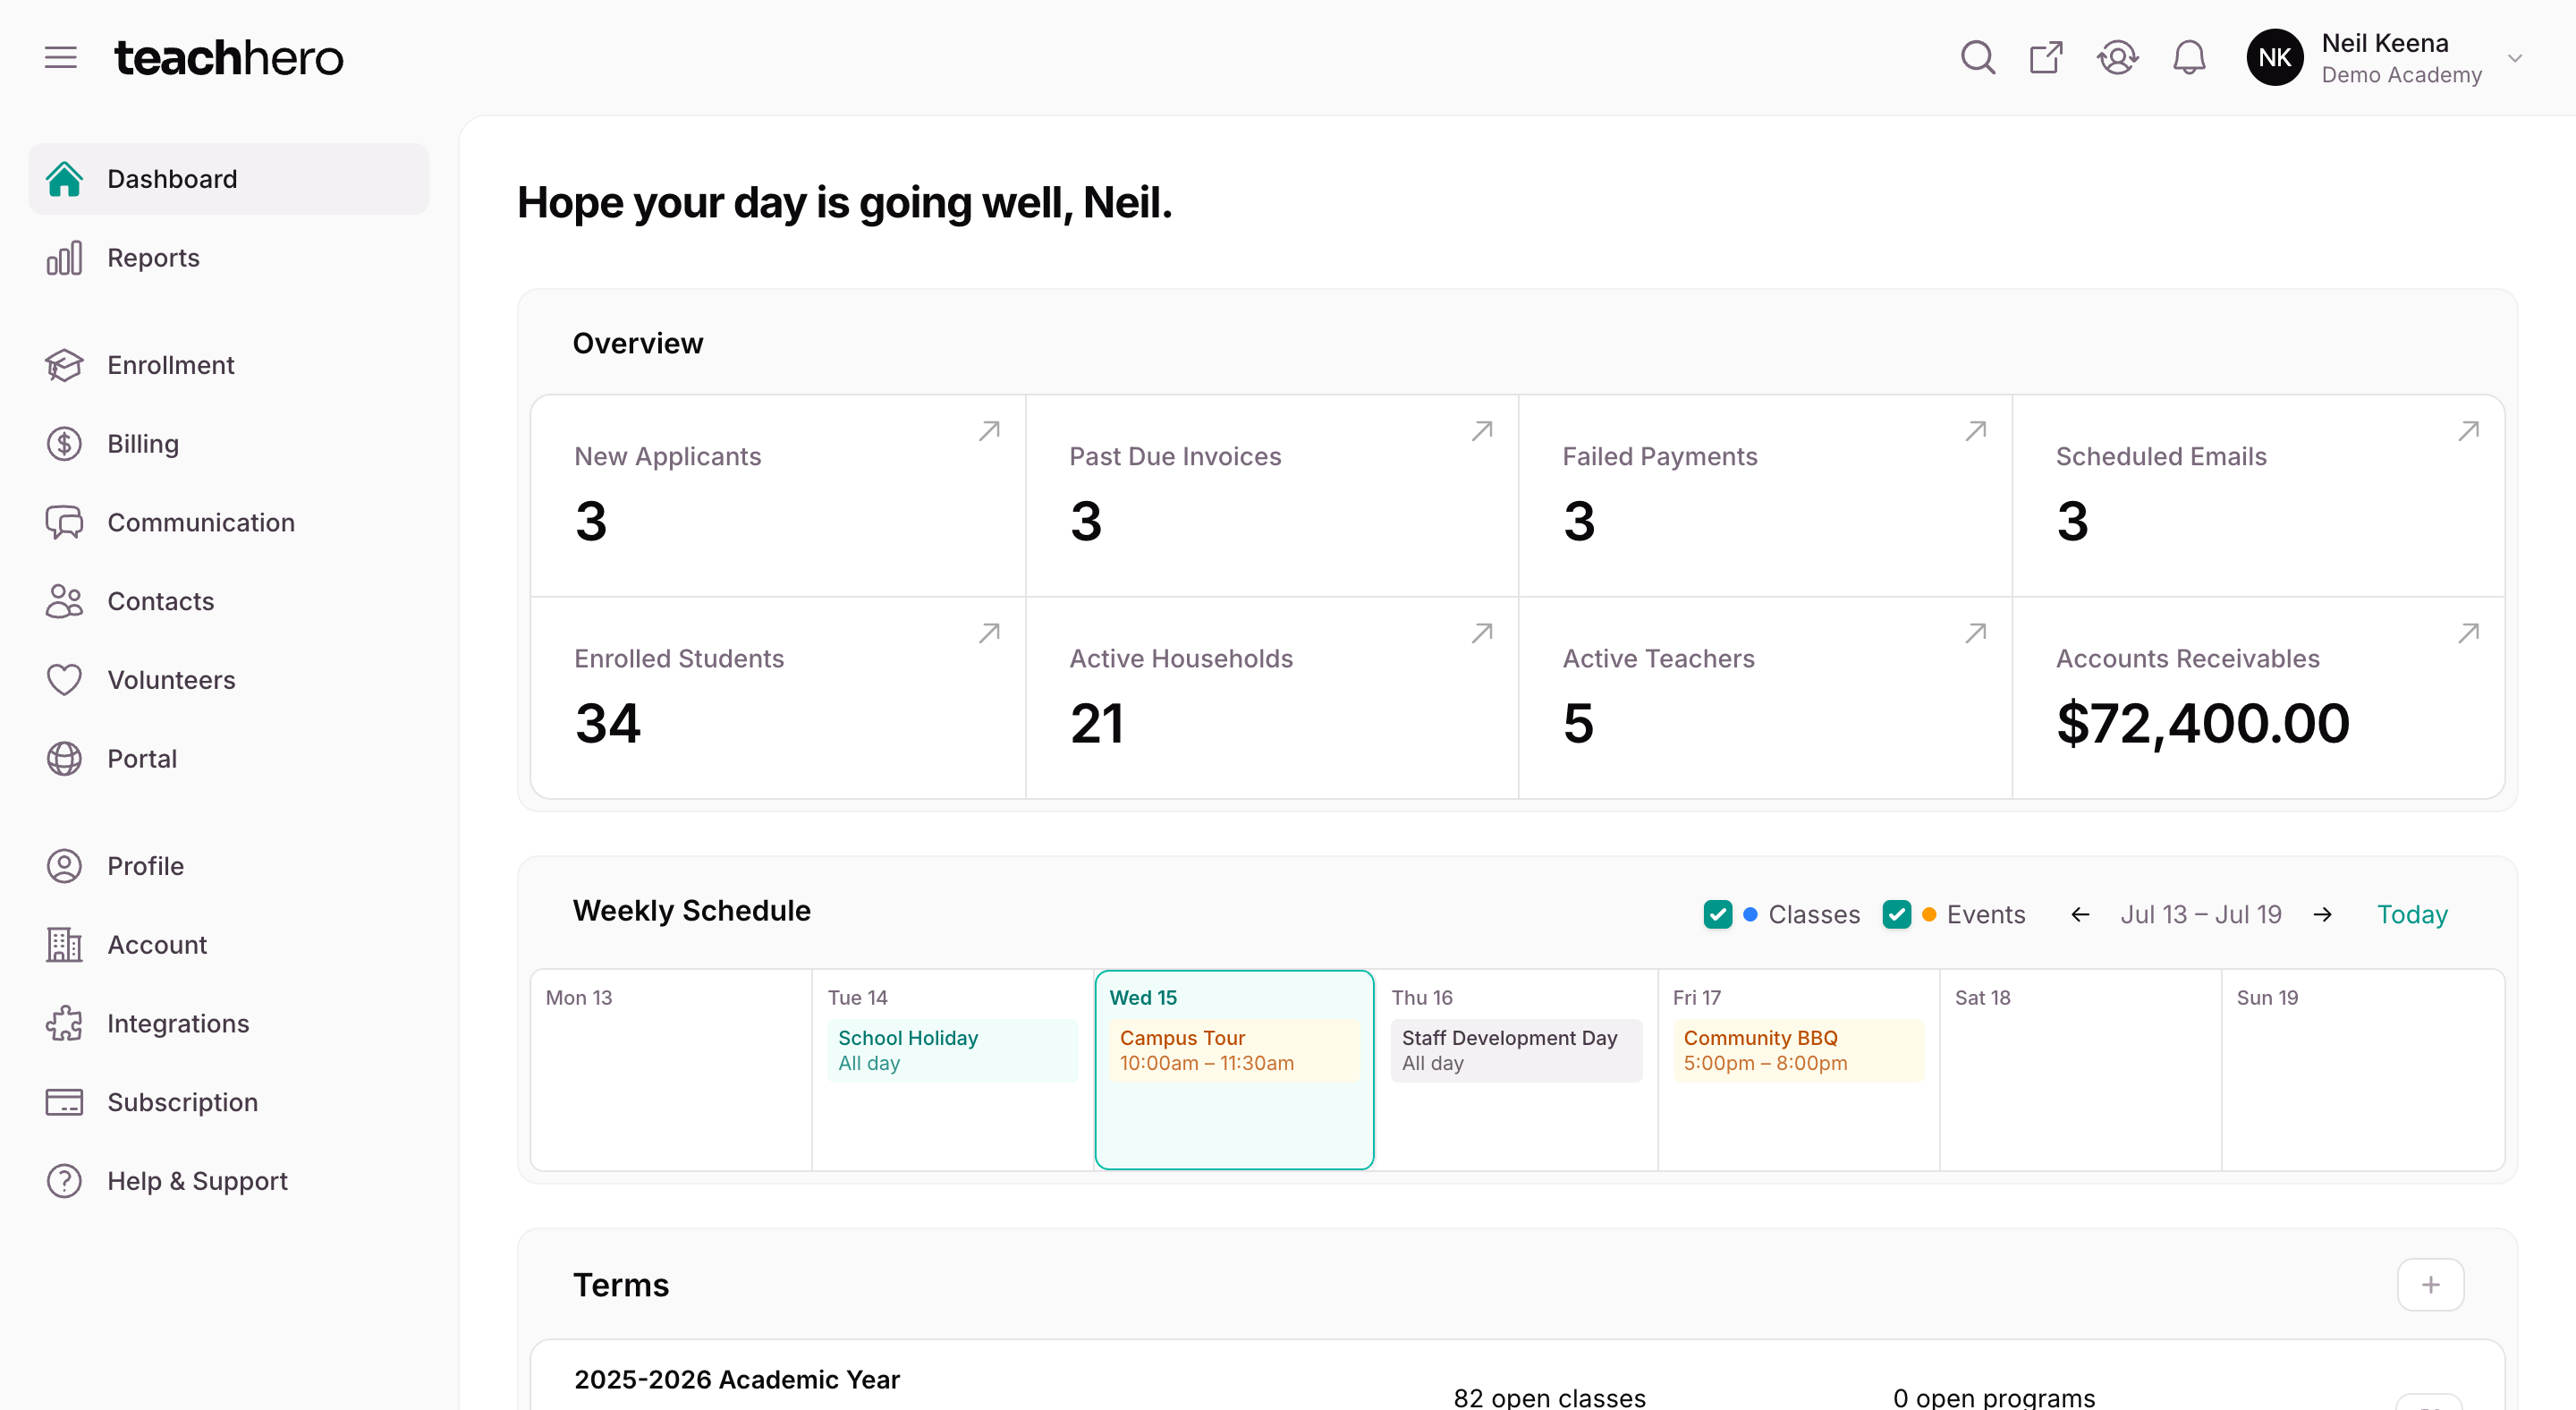
Task: Select the Sat 18 day column
Action: click(2080, 1069)
